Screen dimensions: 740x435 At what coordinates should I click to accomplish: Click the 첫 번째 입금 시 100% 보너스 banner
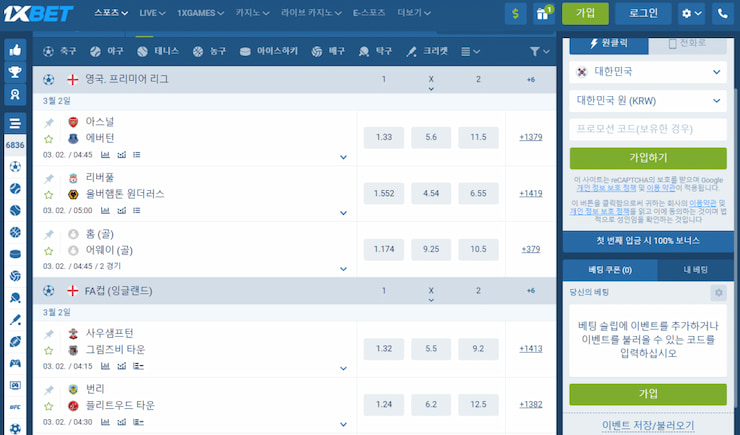click(x=648, y=241)
